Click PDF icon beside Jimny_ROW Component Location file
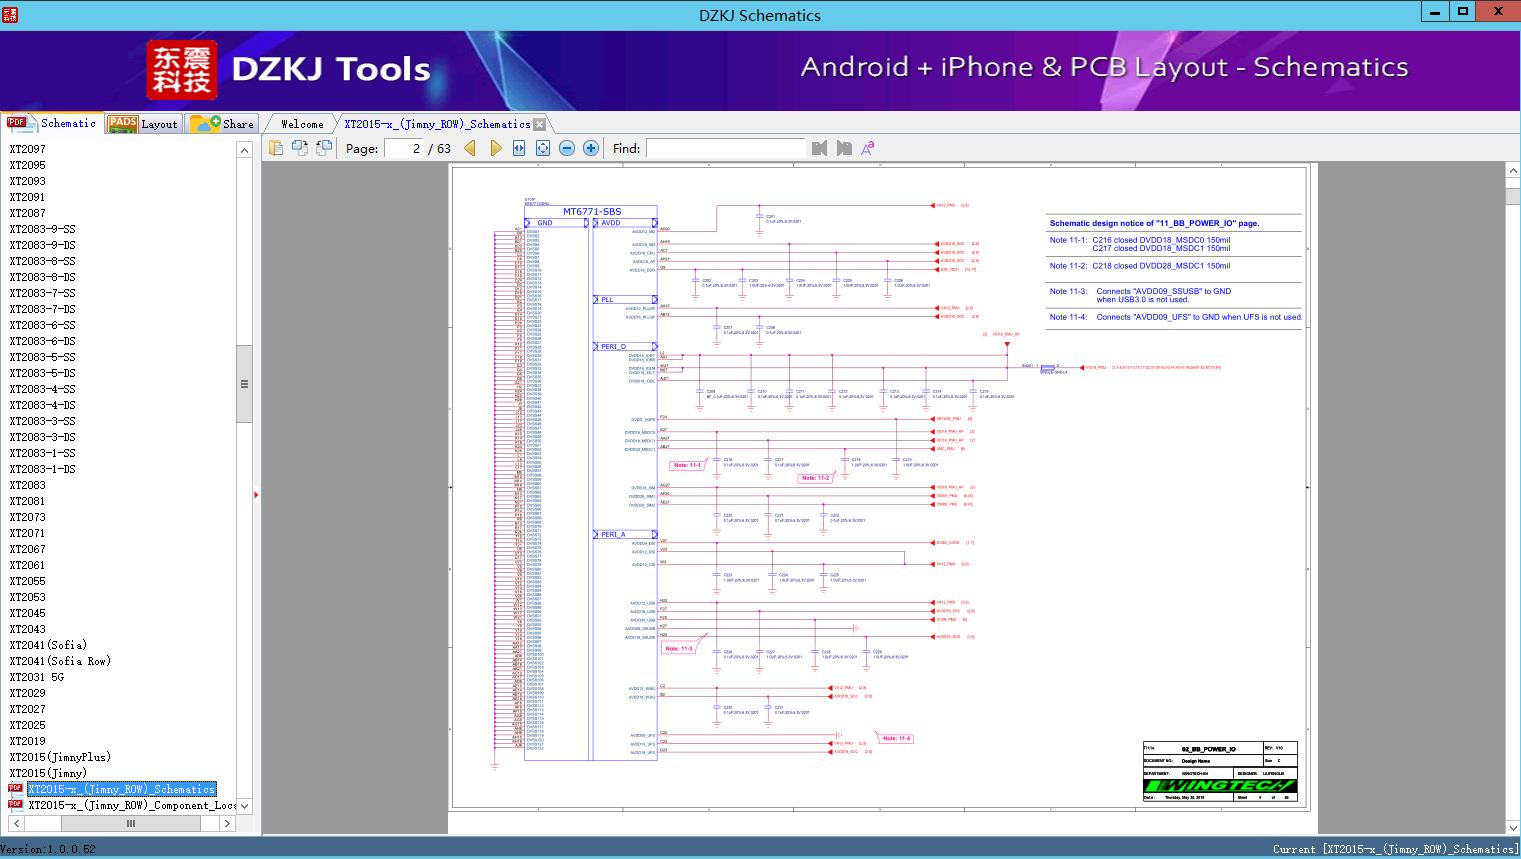This screenshot has height=859, width=1521. pyautogui.click(x=15, y=805)
